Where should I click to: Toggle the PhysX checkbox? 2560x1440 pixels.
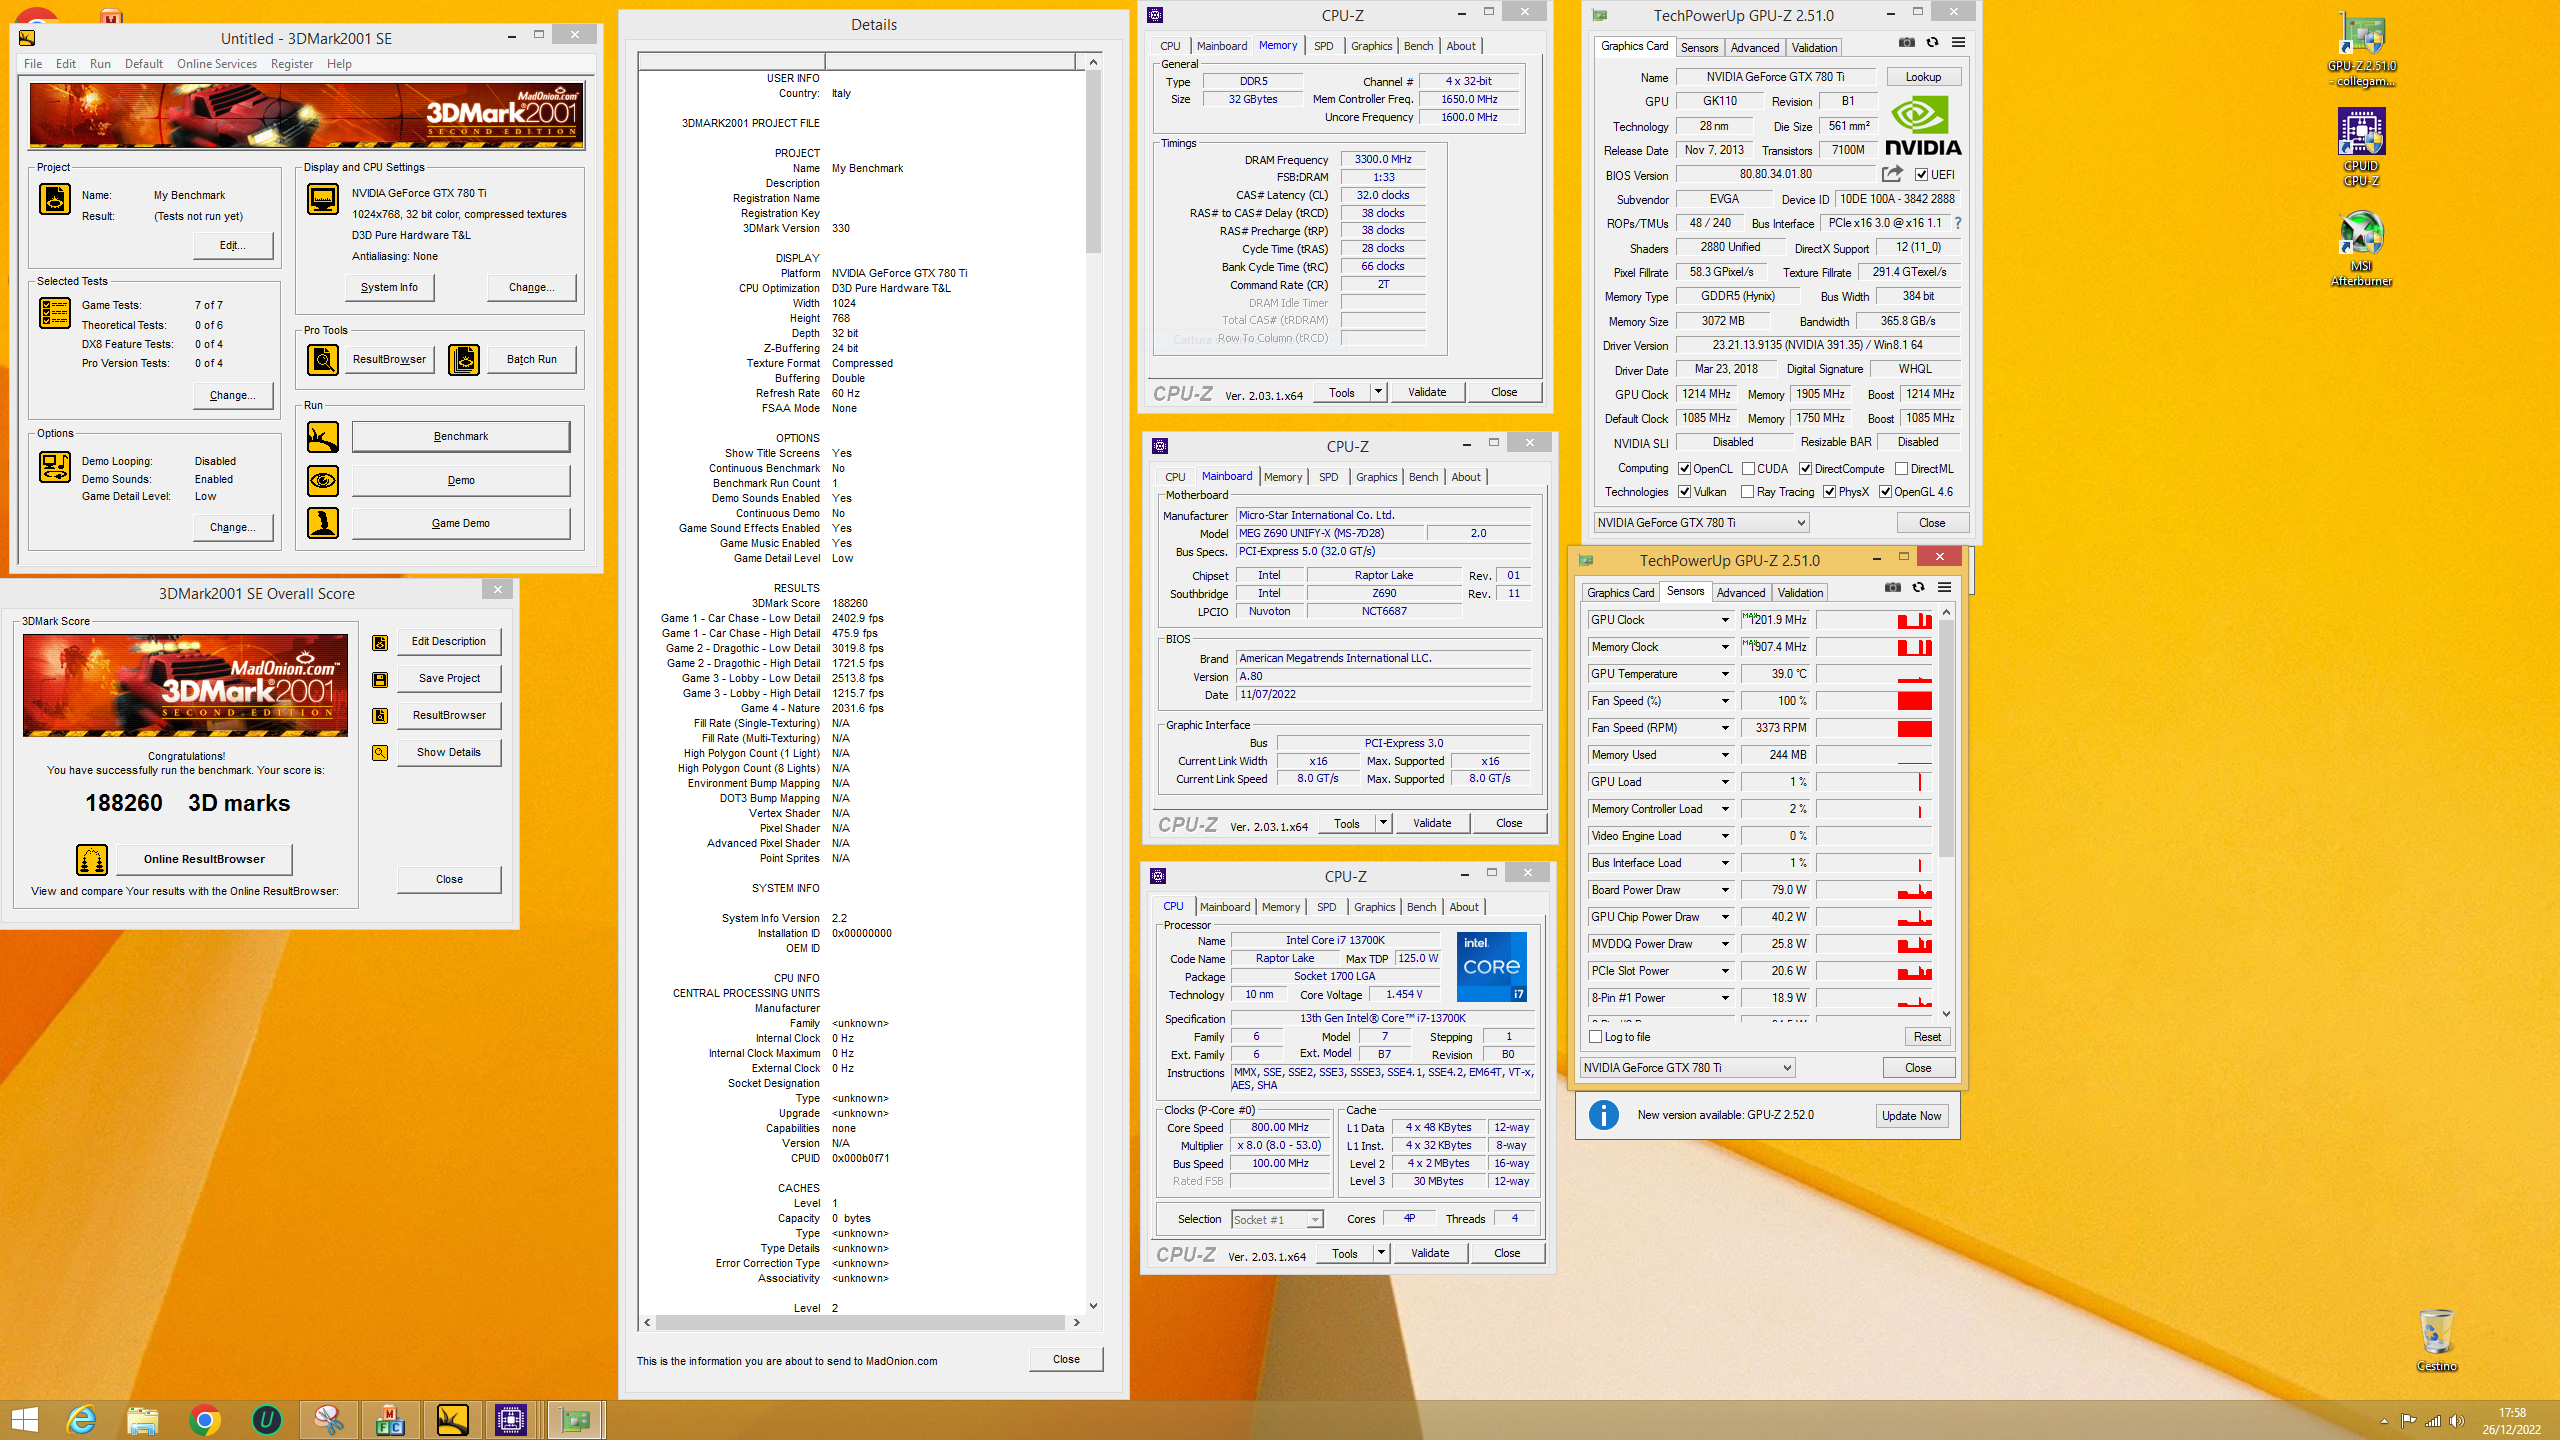pyautogui.click(x=1829, y=492)
